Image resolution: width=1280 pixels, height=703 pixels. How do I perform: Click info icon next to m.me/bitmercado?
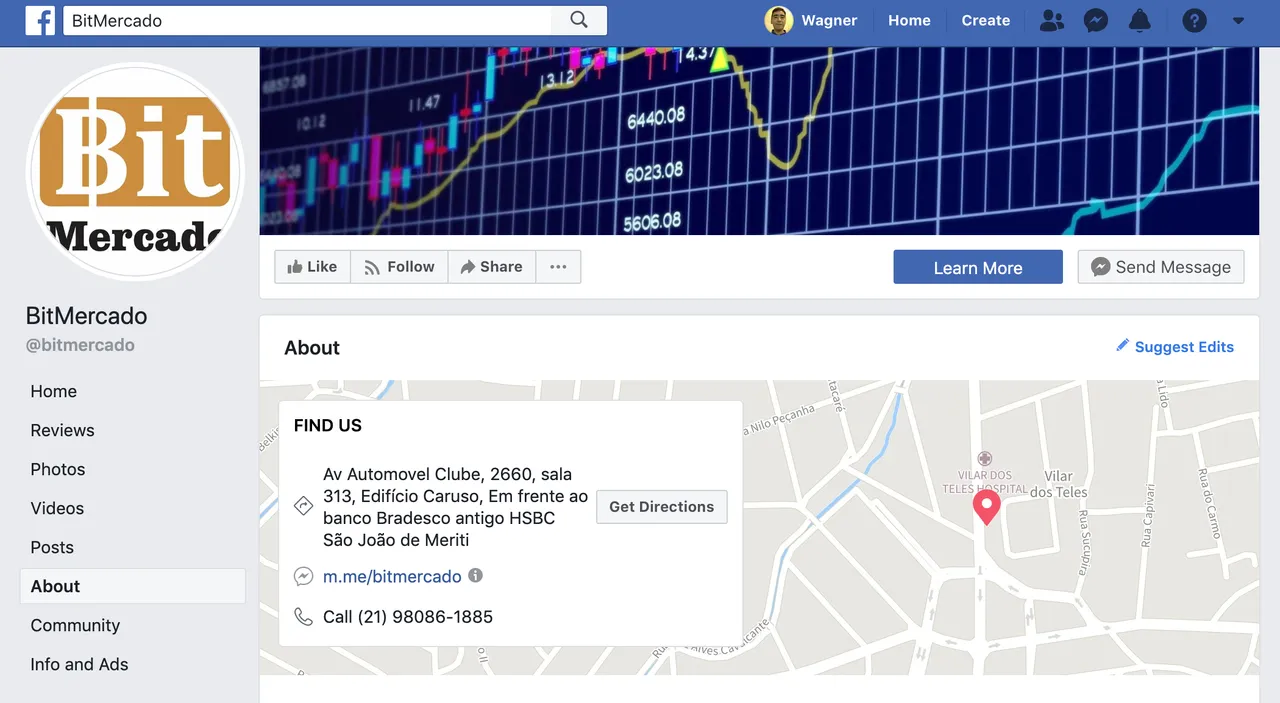click(476, 575)
